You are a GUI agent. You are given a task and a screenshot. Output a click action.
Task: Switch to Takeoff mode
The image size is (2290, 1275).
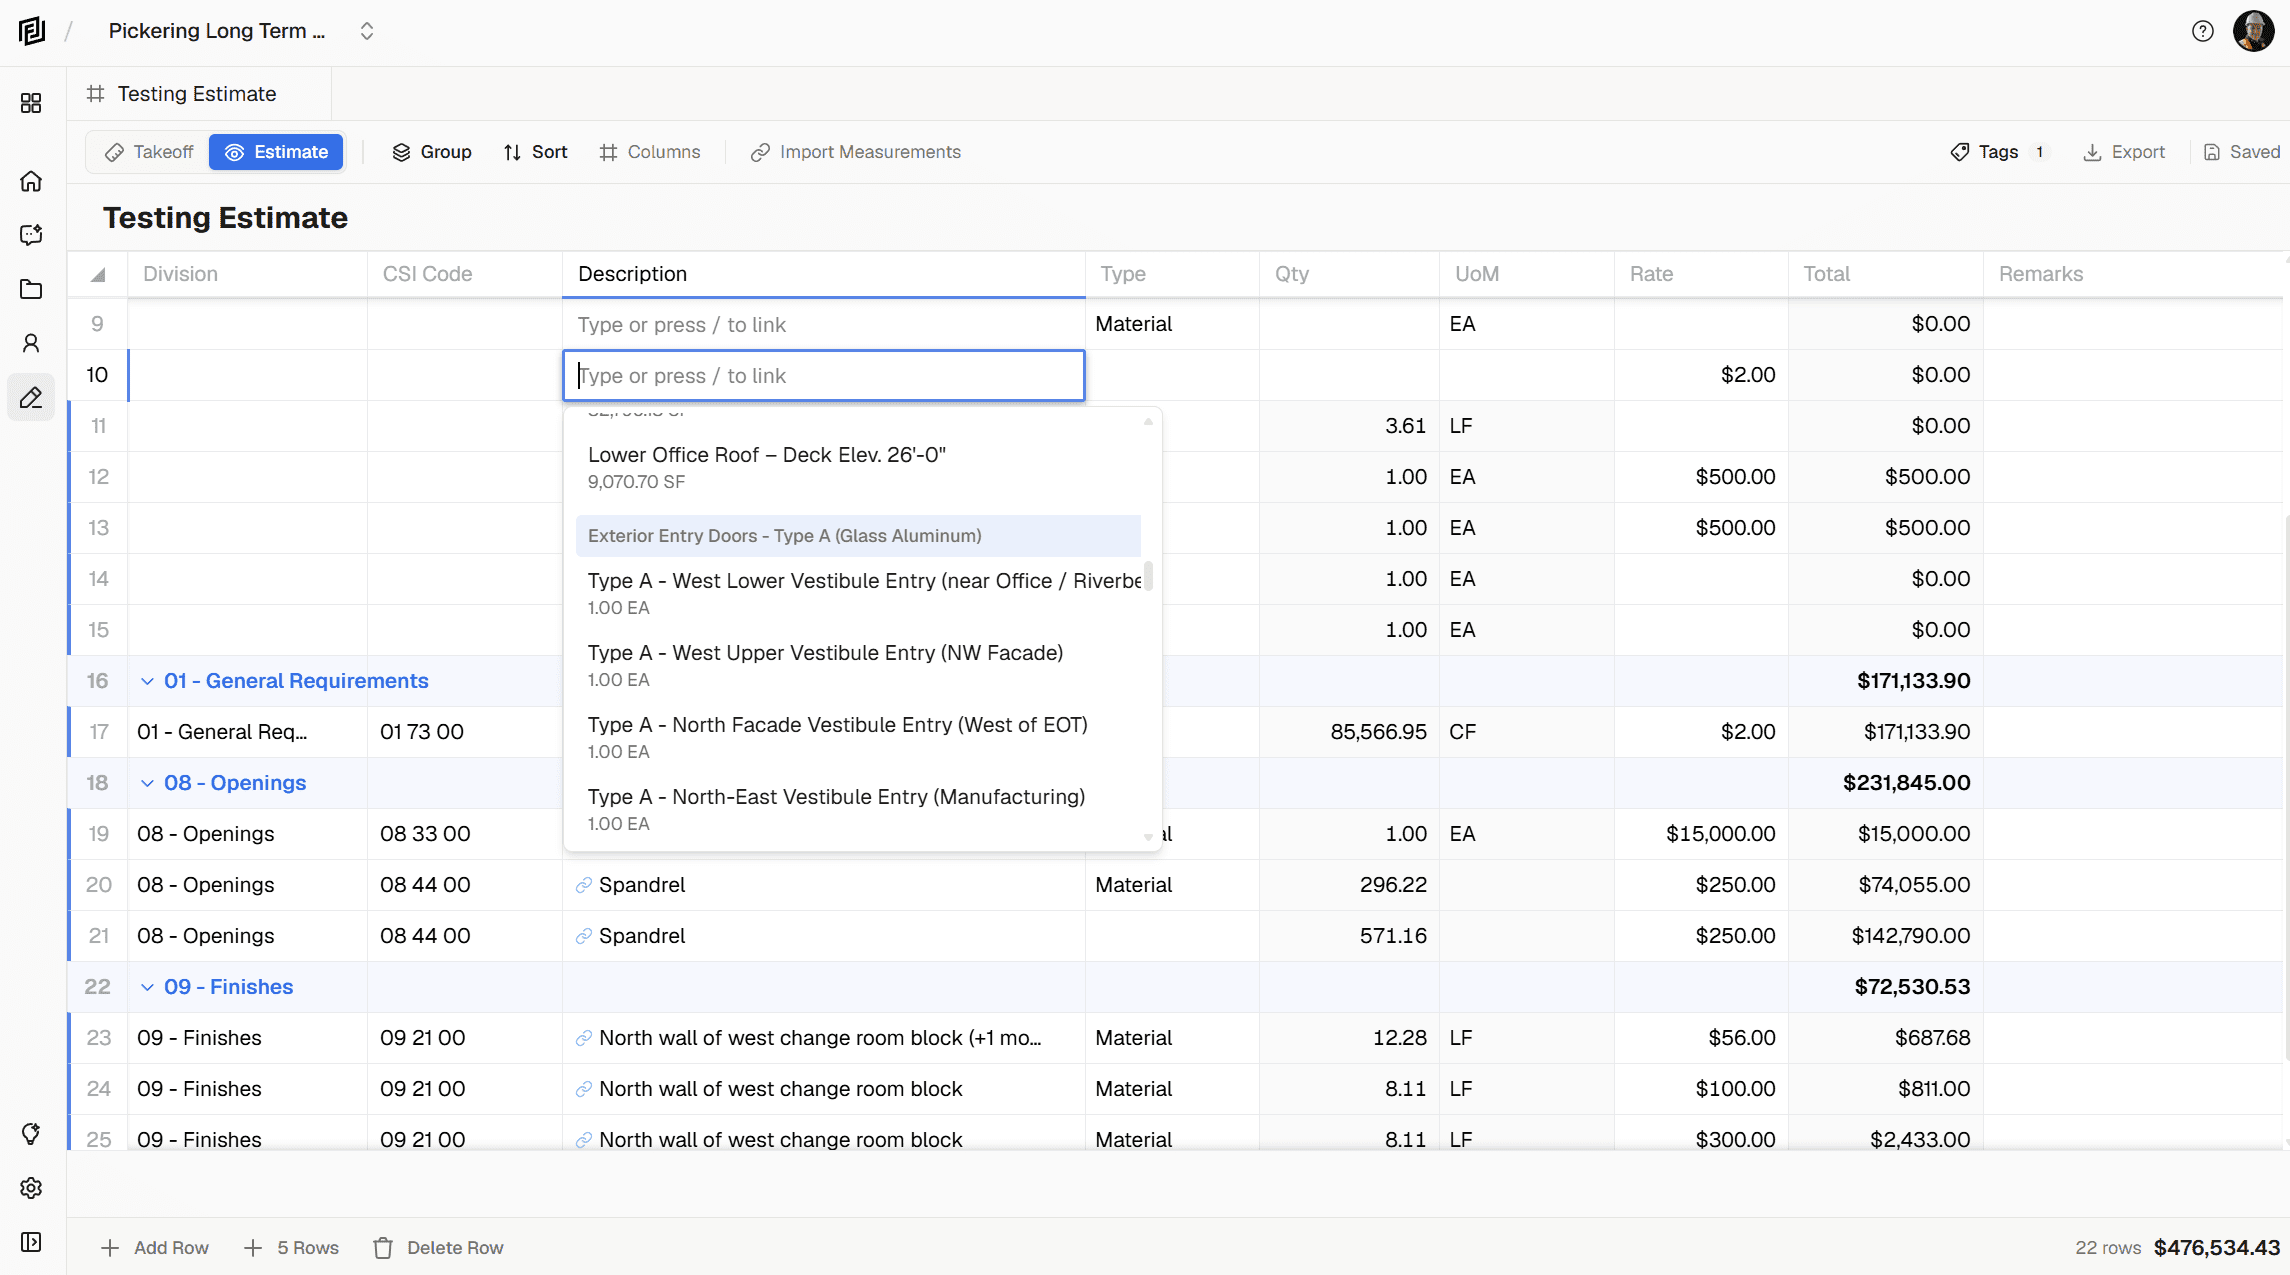point(149,152)
